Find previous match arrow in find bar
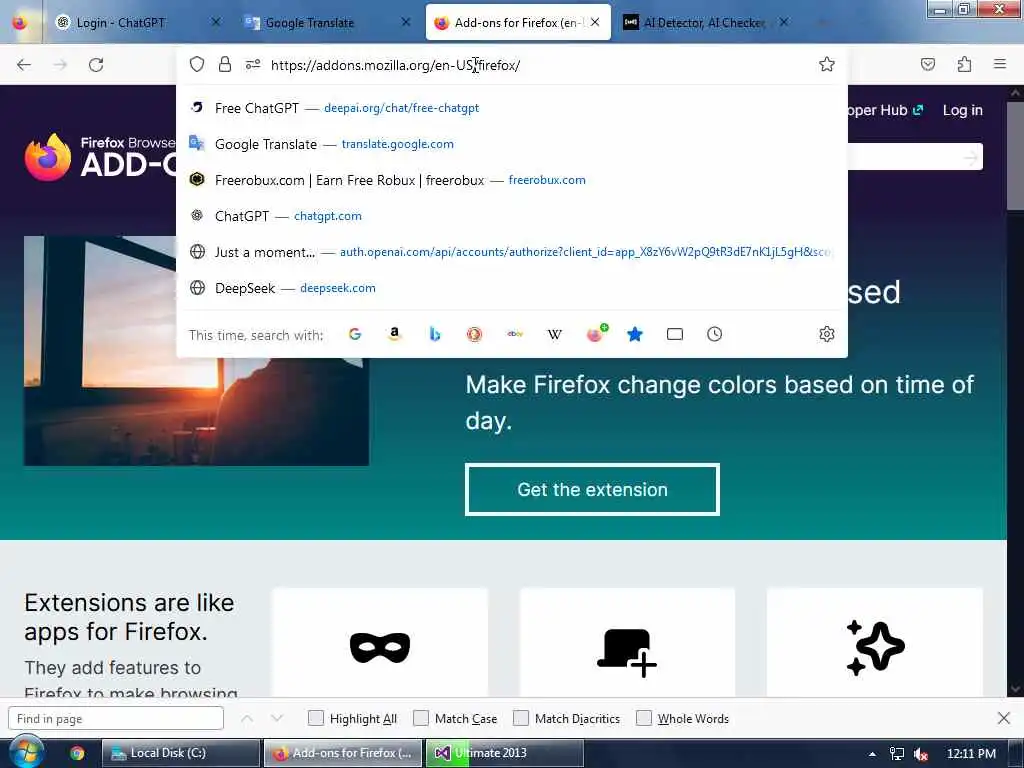The image size is (1024, 768). (247, 718)
